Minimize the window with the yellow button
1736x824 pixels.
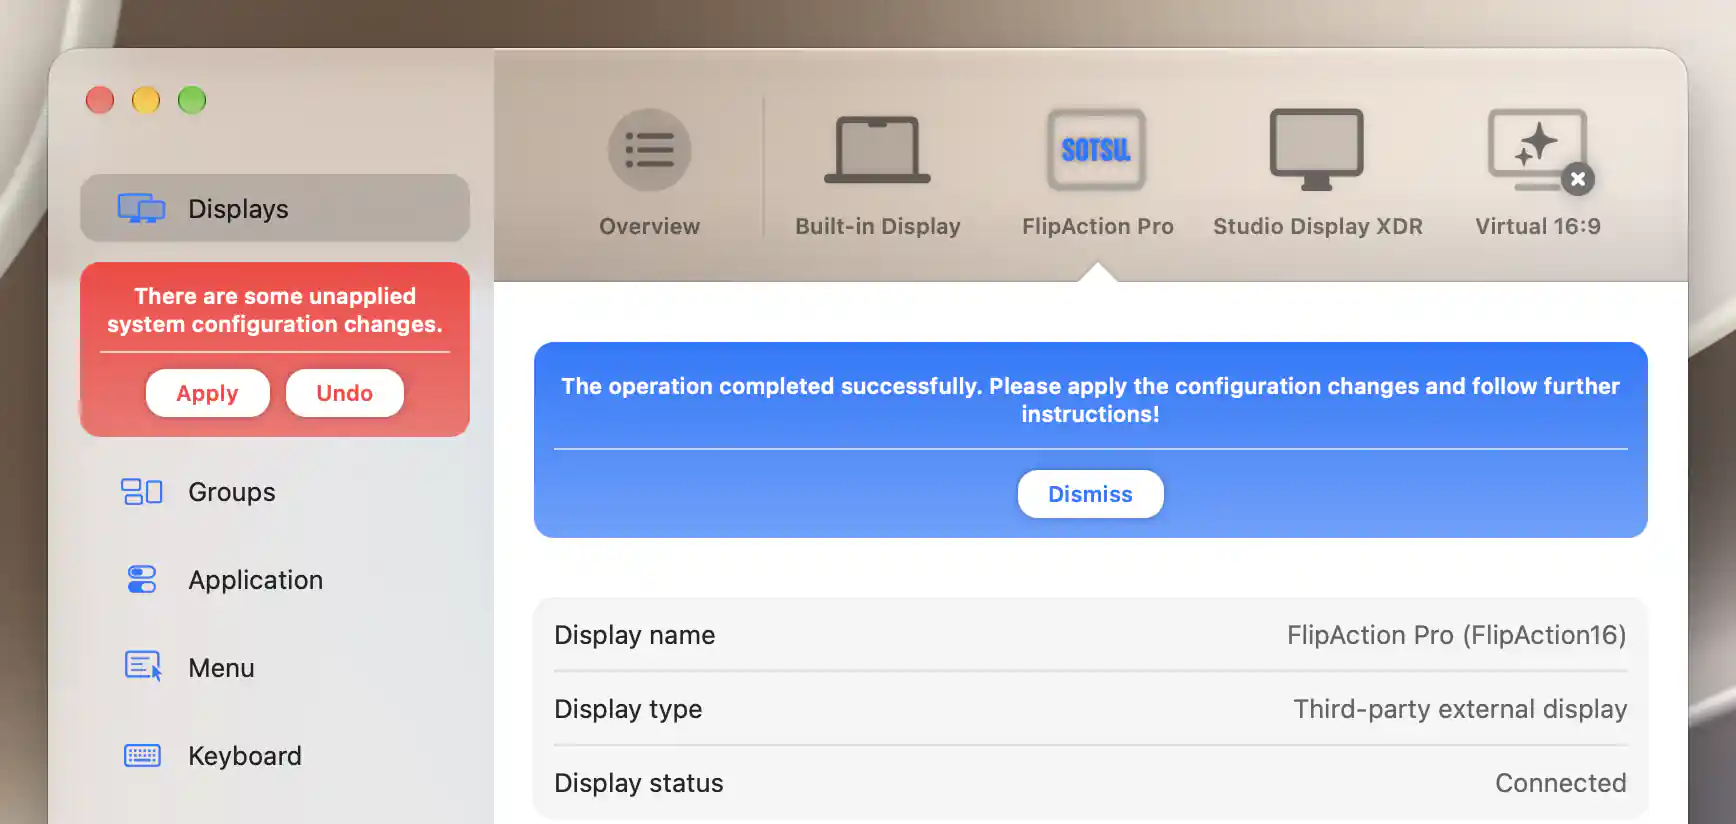point(146,100)
